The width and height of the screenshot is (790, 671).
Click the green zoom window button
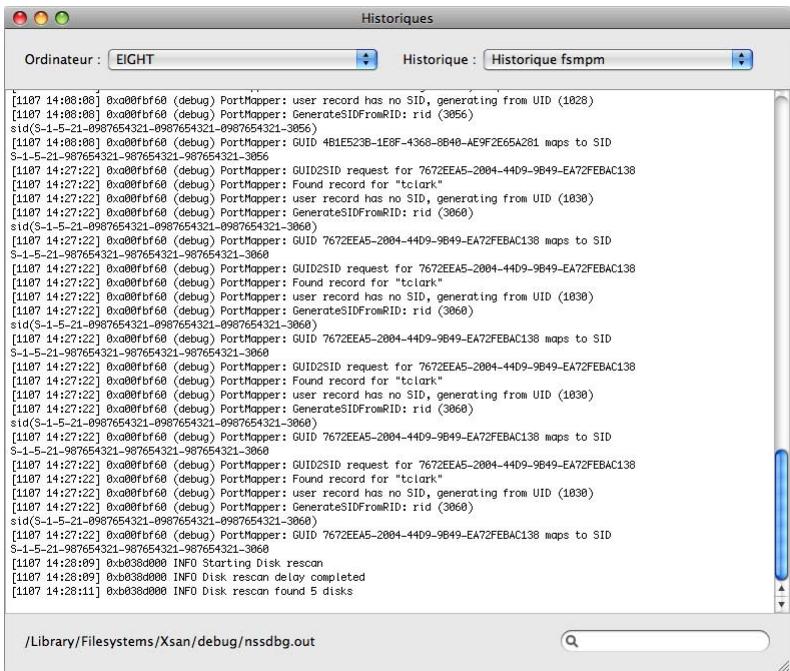[62, 18]
